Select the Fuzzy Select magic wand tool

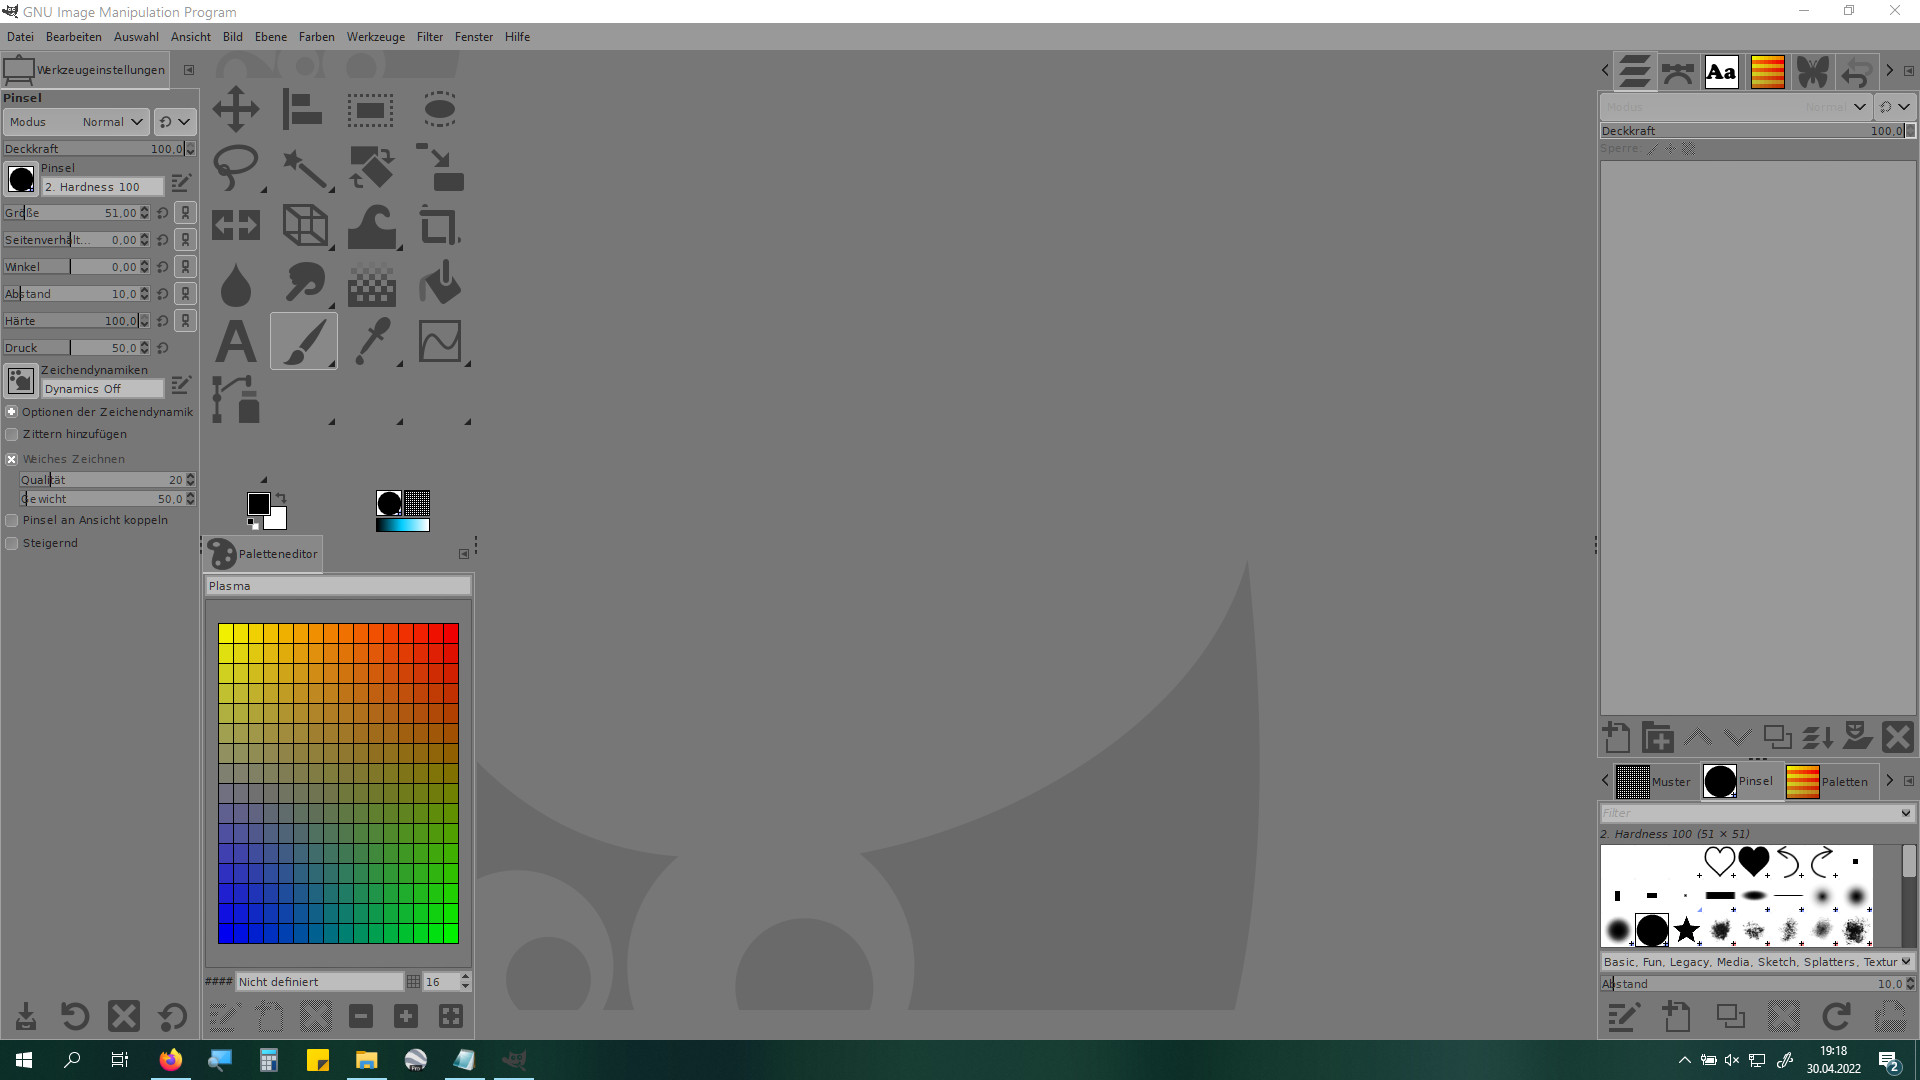pyautogui.click(x=304, y=168)
